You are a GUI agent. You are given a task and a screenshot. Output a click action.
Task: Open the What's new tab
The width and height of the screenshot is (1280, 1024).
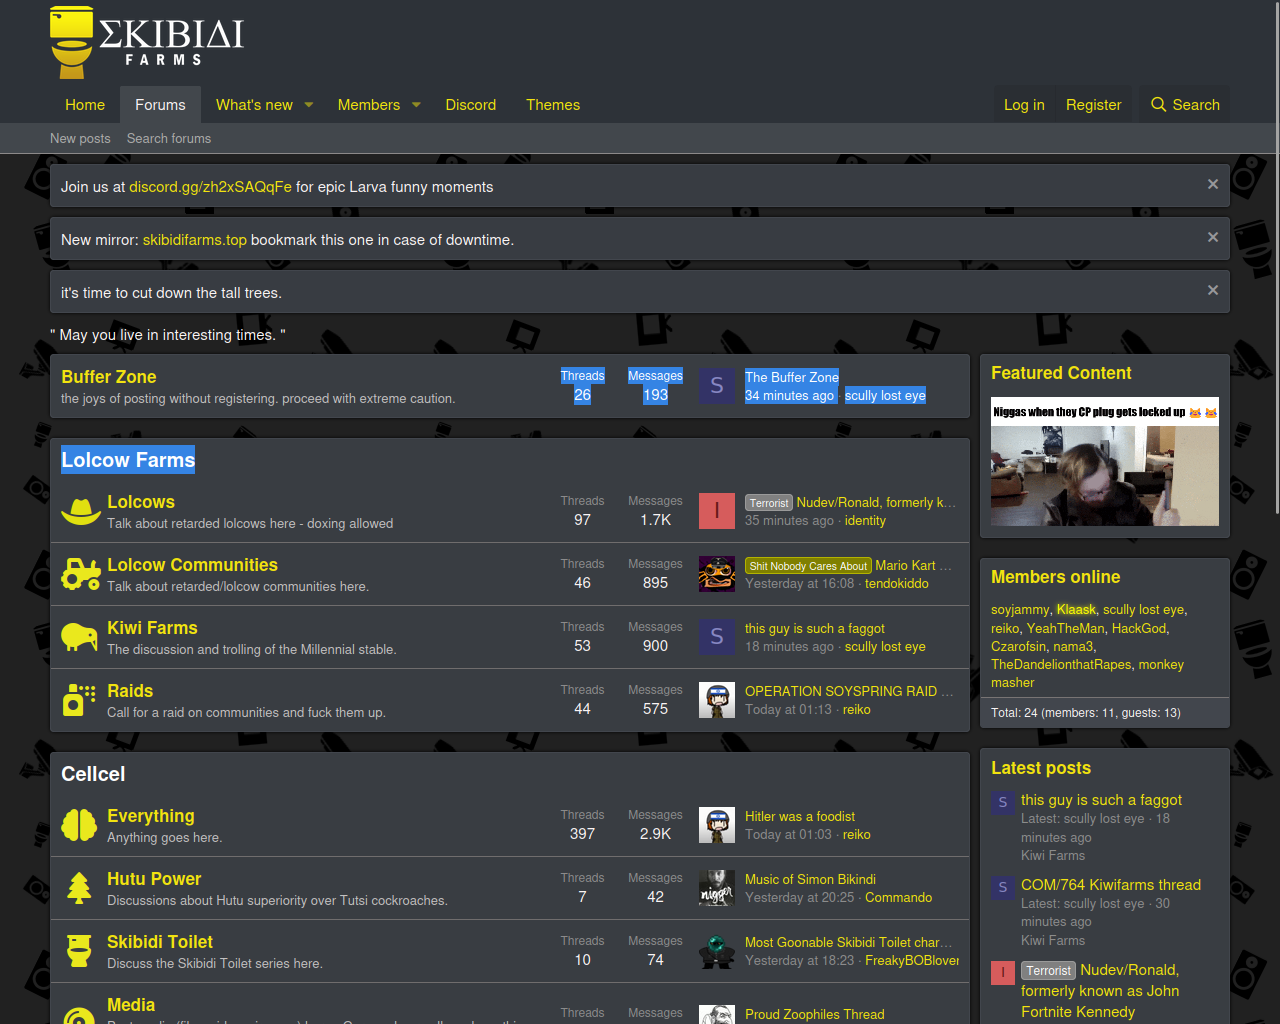coord(254,105)
